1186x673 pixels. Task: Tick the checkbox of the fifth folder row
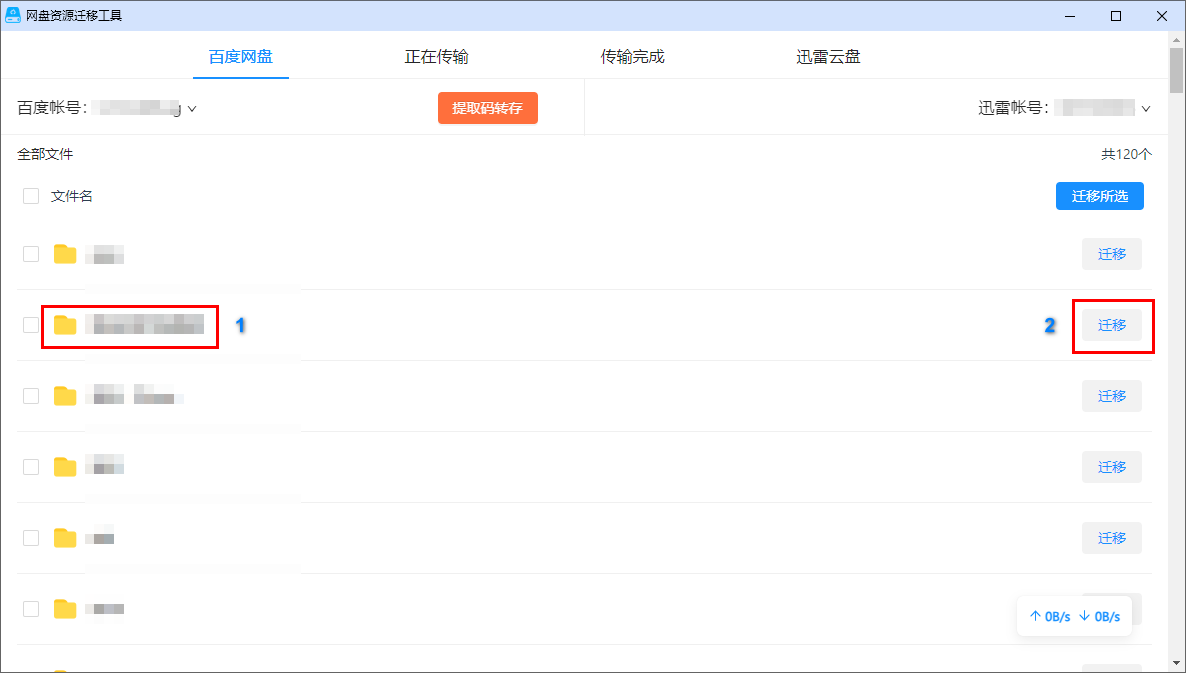click(x=31, y=538)
